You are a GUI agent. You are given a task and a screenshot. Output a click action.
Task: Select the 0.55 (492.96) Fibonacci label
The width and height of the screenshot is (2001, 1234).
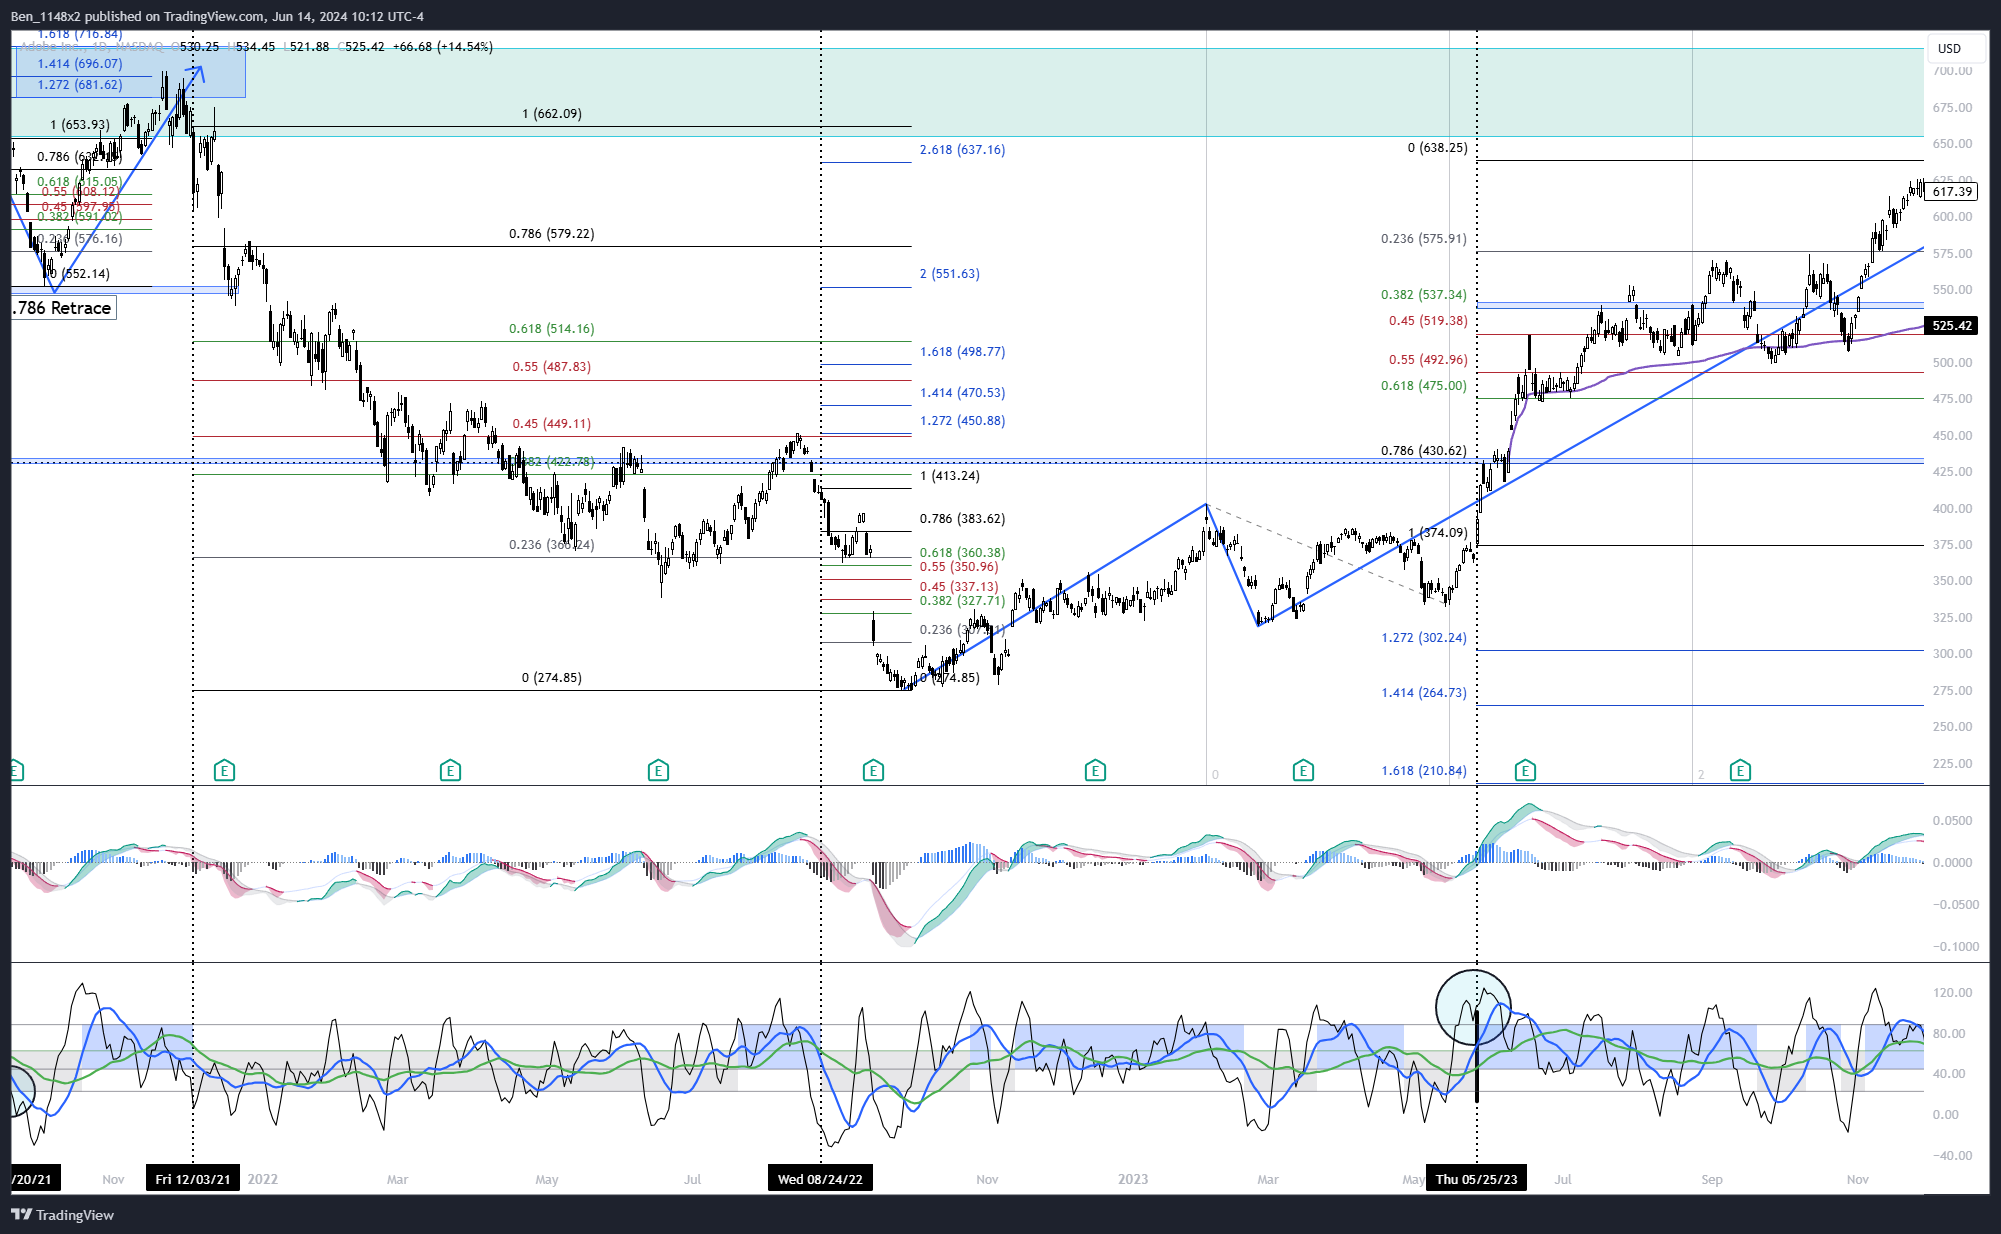click(1428, 360)
